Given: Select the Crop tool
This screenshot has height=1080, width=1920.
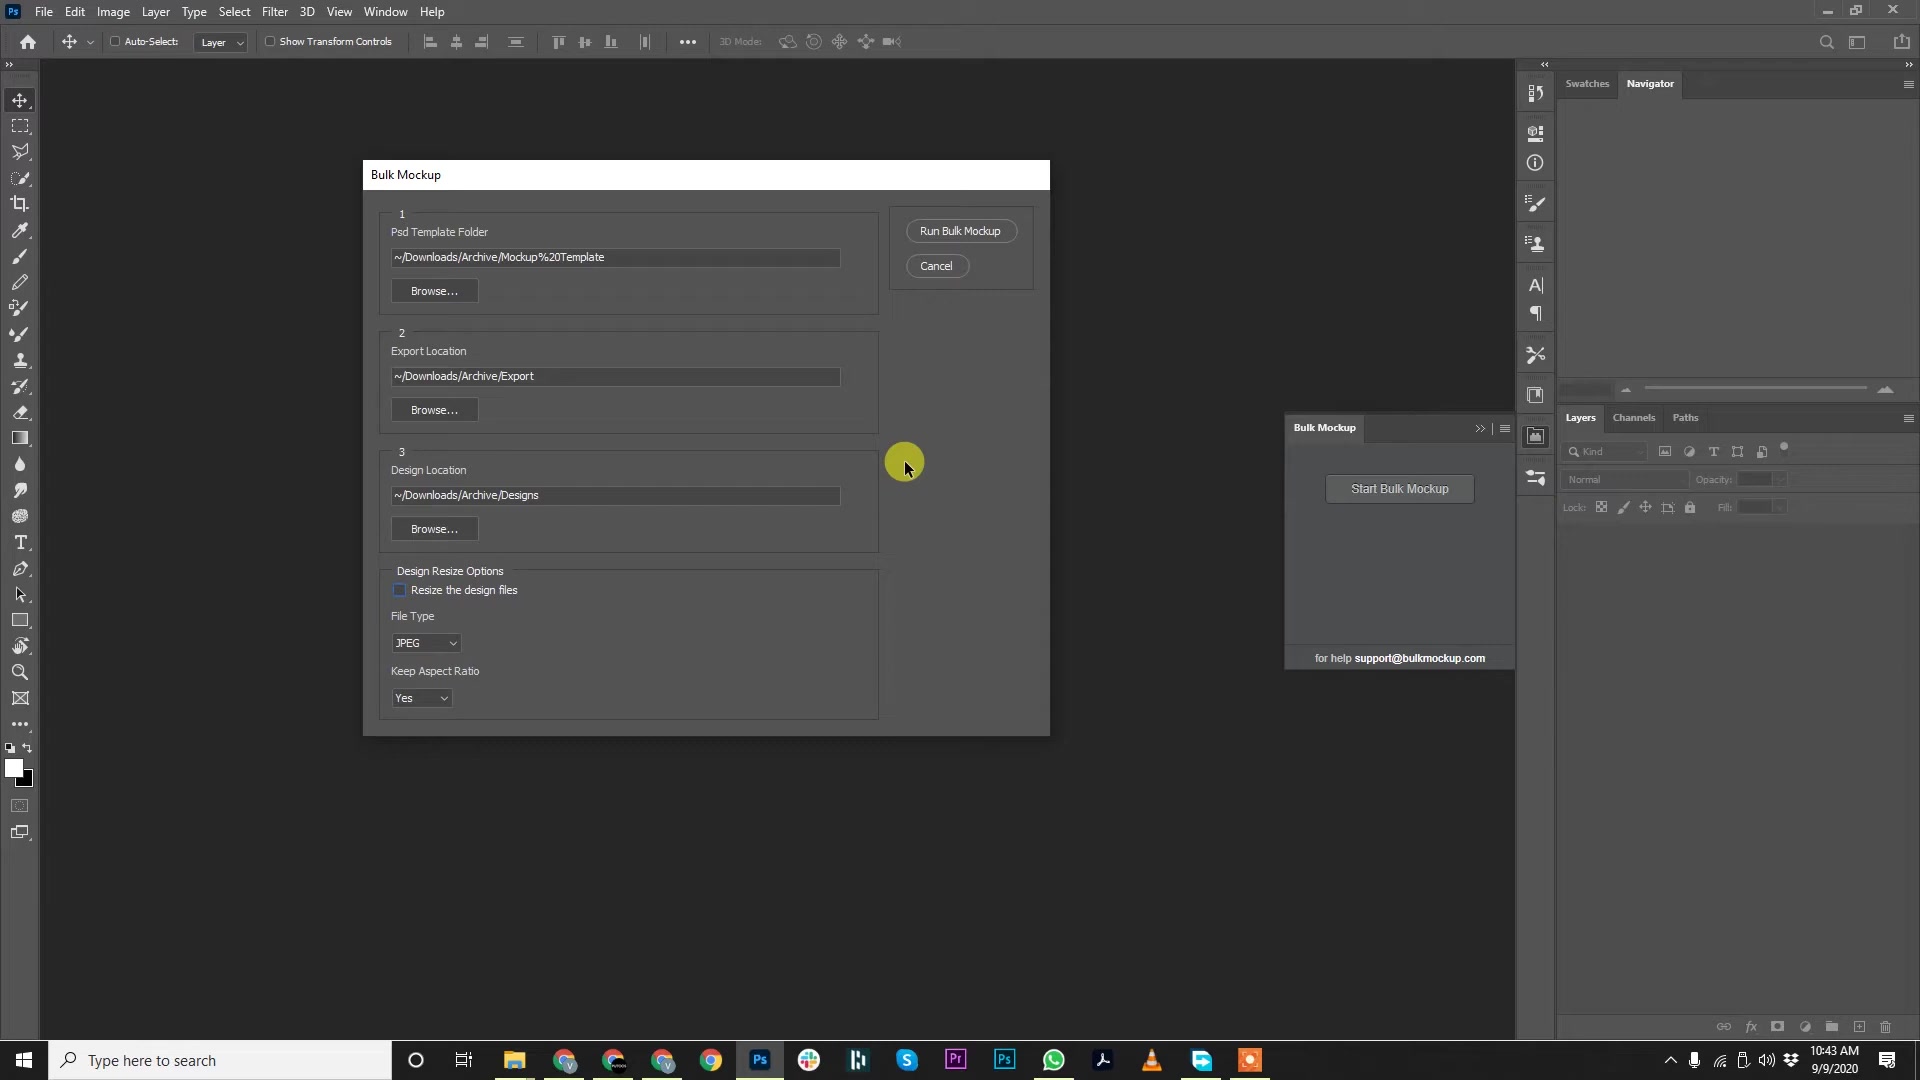Looking at the screenshot, I should point(20,203).
